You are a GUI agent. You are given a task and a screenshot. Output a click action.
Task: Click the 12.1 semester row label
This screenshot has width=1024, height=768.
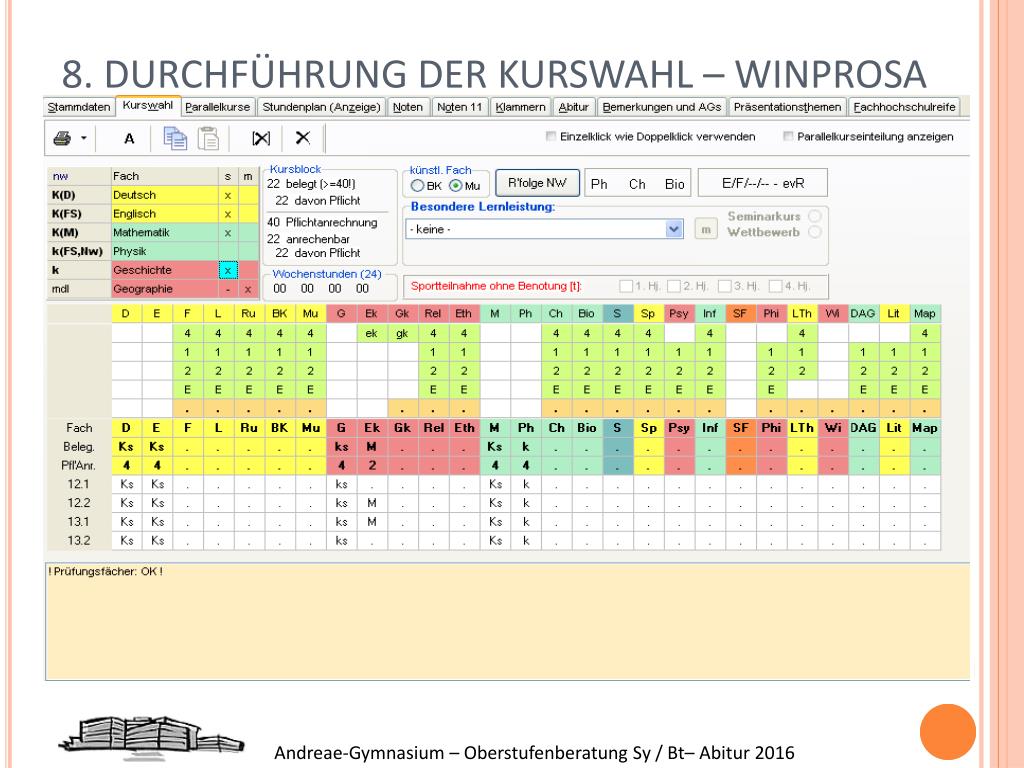(78, 485)
